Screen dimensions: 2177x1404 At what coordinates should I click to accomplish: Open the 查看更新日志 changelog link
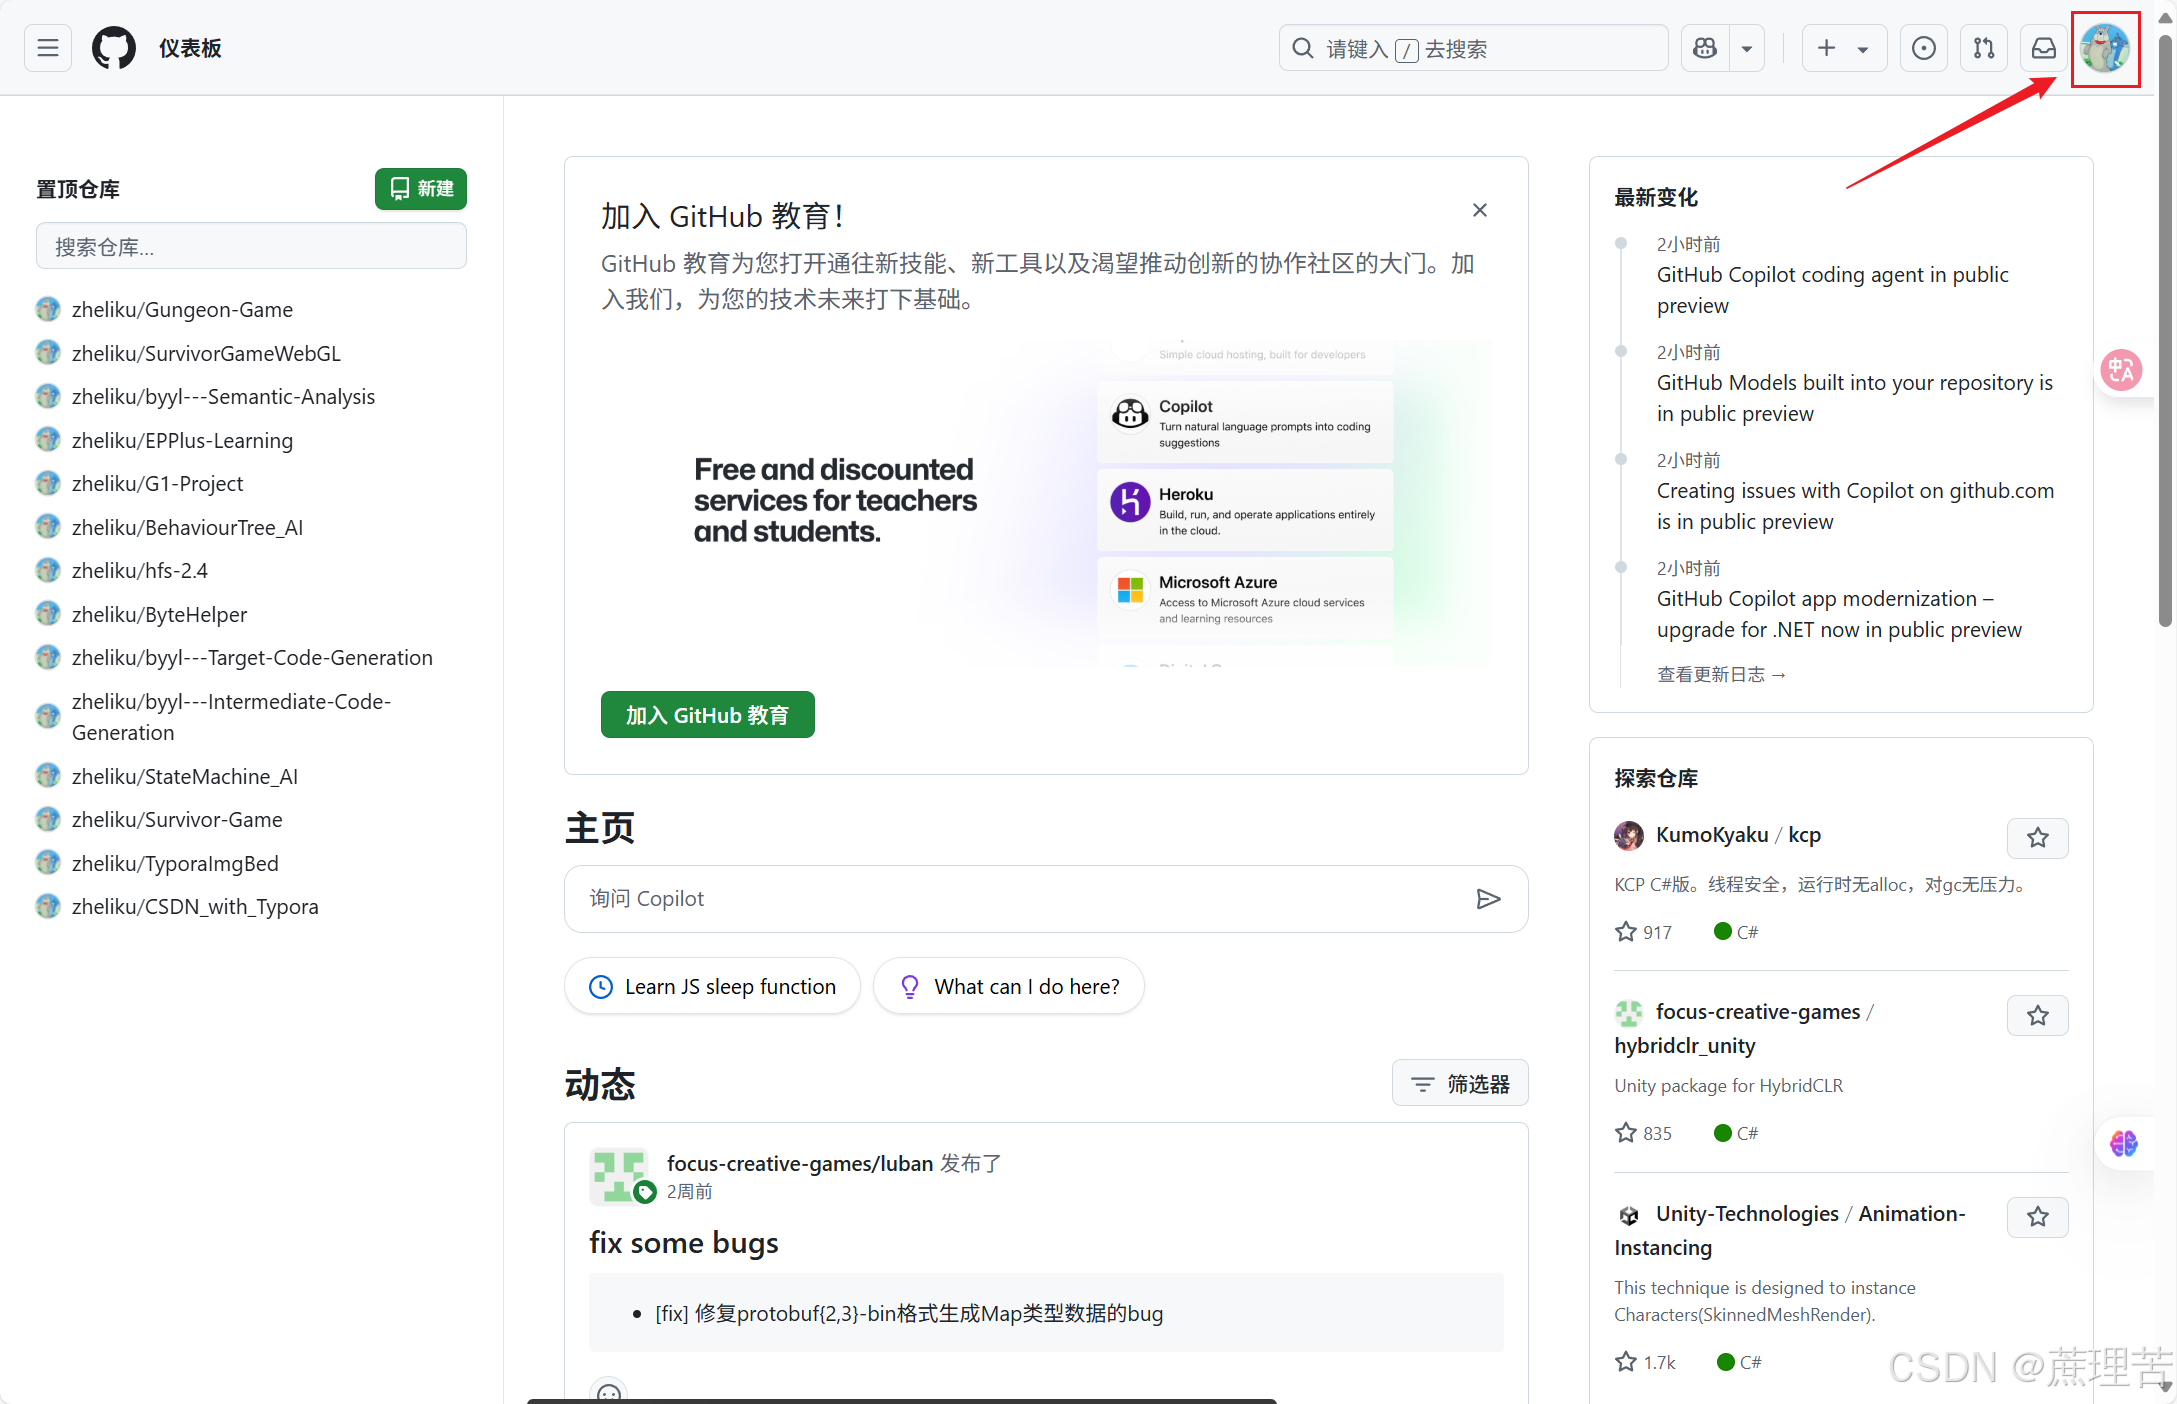click(x=1720, y=675)
